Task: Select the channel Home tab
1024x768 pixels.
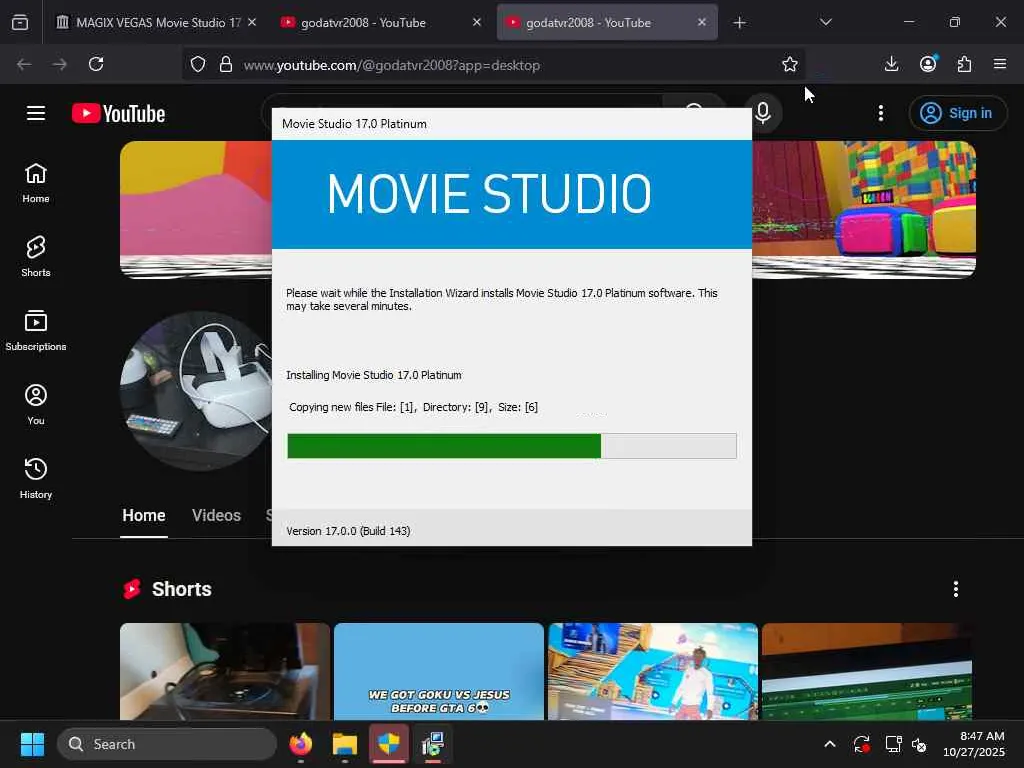Action: pos(144,515)
